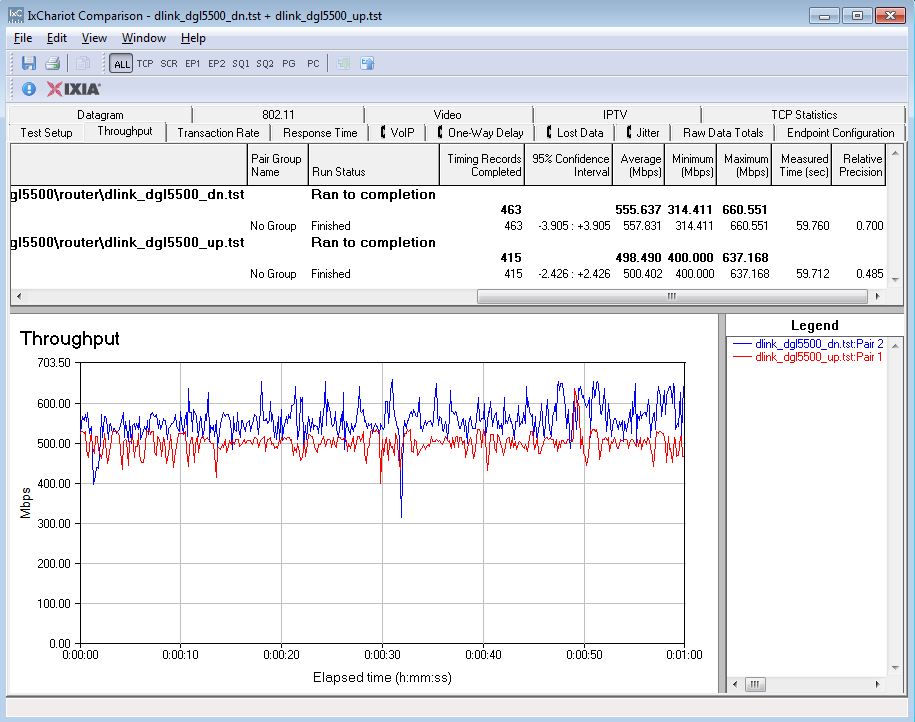Open the View menu

pos(94,38)
